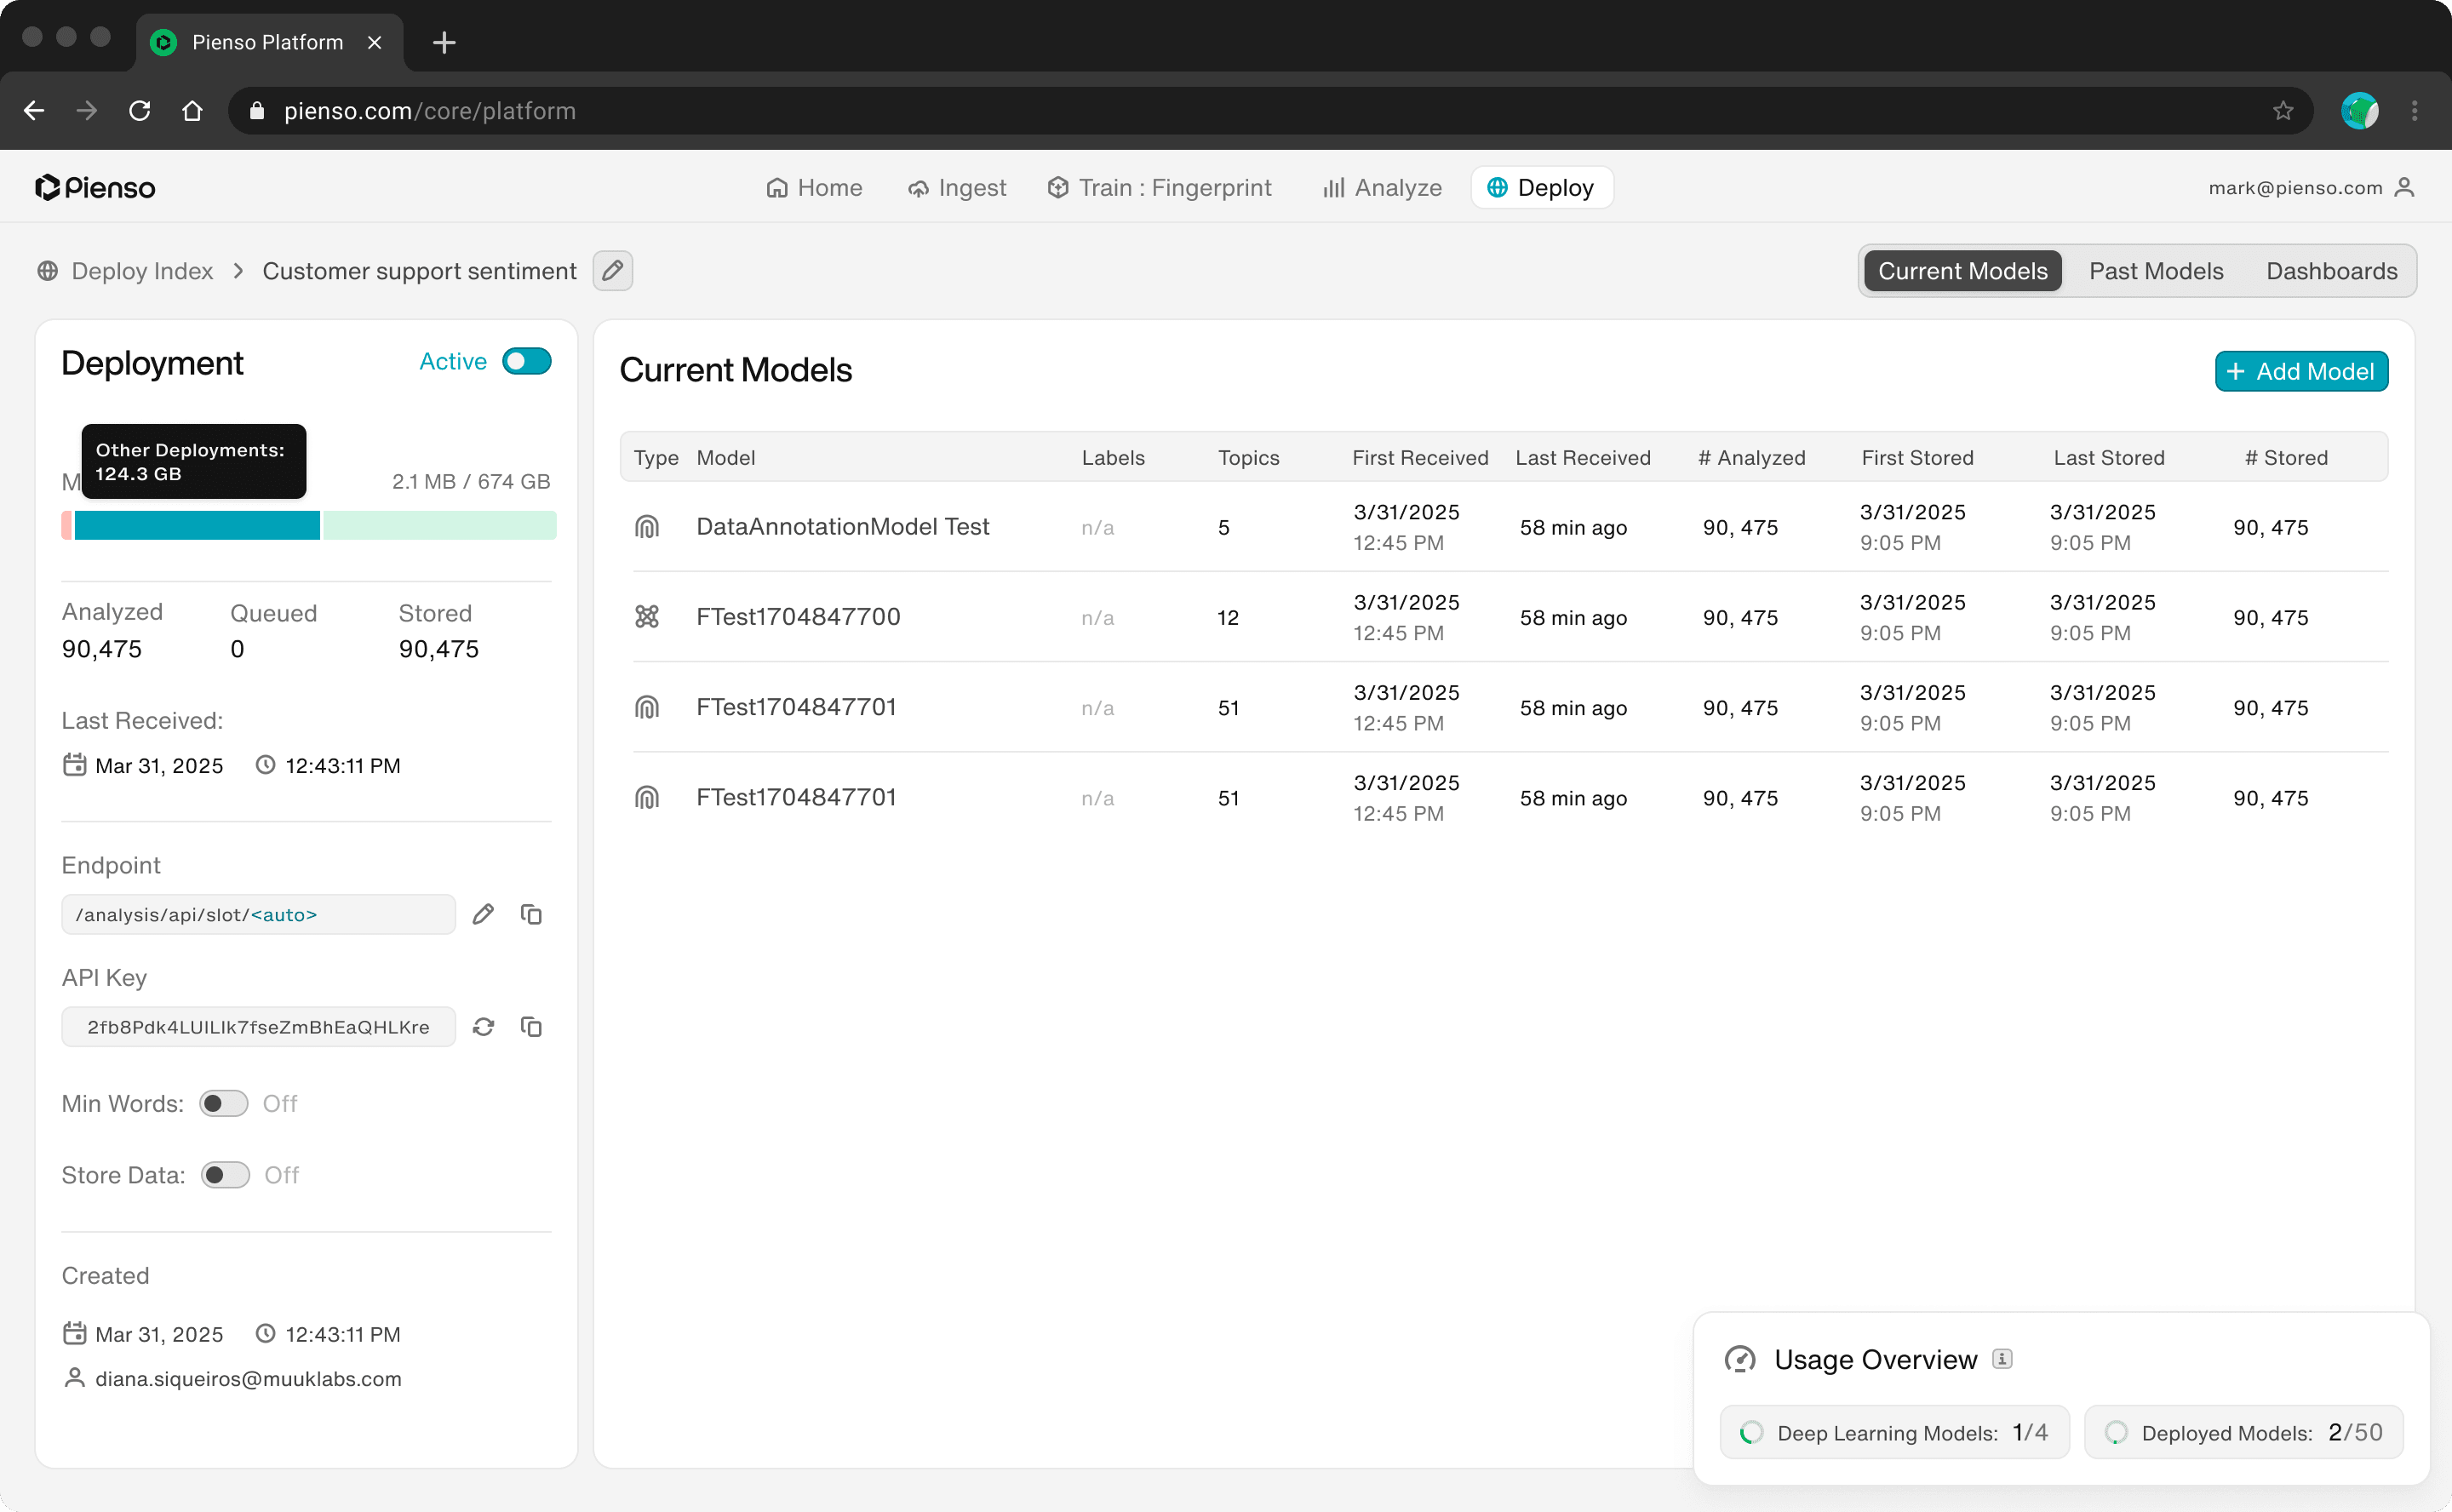The width and height of the screenshot is (2452, 1512).
Task: Toggle the Active deployment switch
Action: tap(526, 361)
